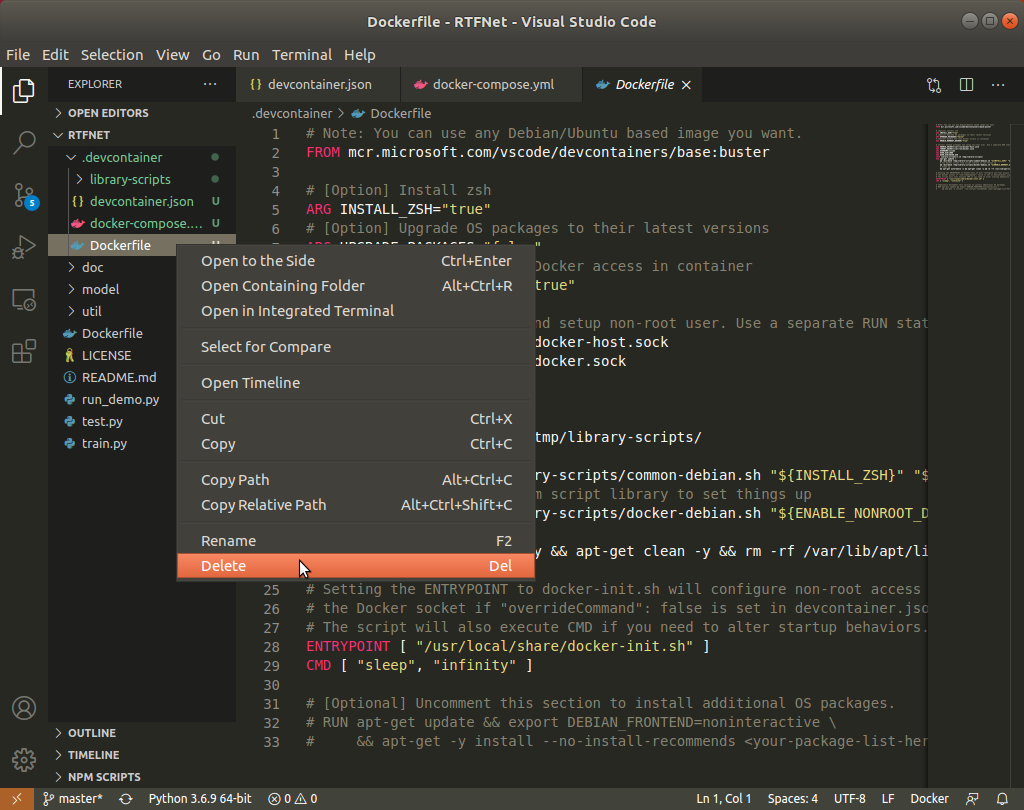This screenshot has height=810, width=1024.
Task: Open the root Dockerfile below util folder
Action: pyautogui.click(x=112, y=333)
